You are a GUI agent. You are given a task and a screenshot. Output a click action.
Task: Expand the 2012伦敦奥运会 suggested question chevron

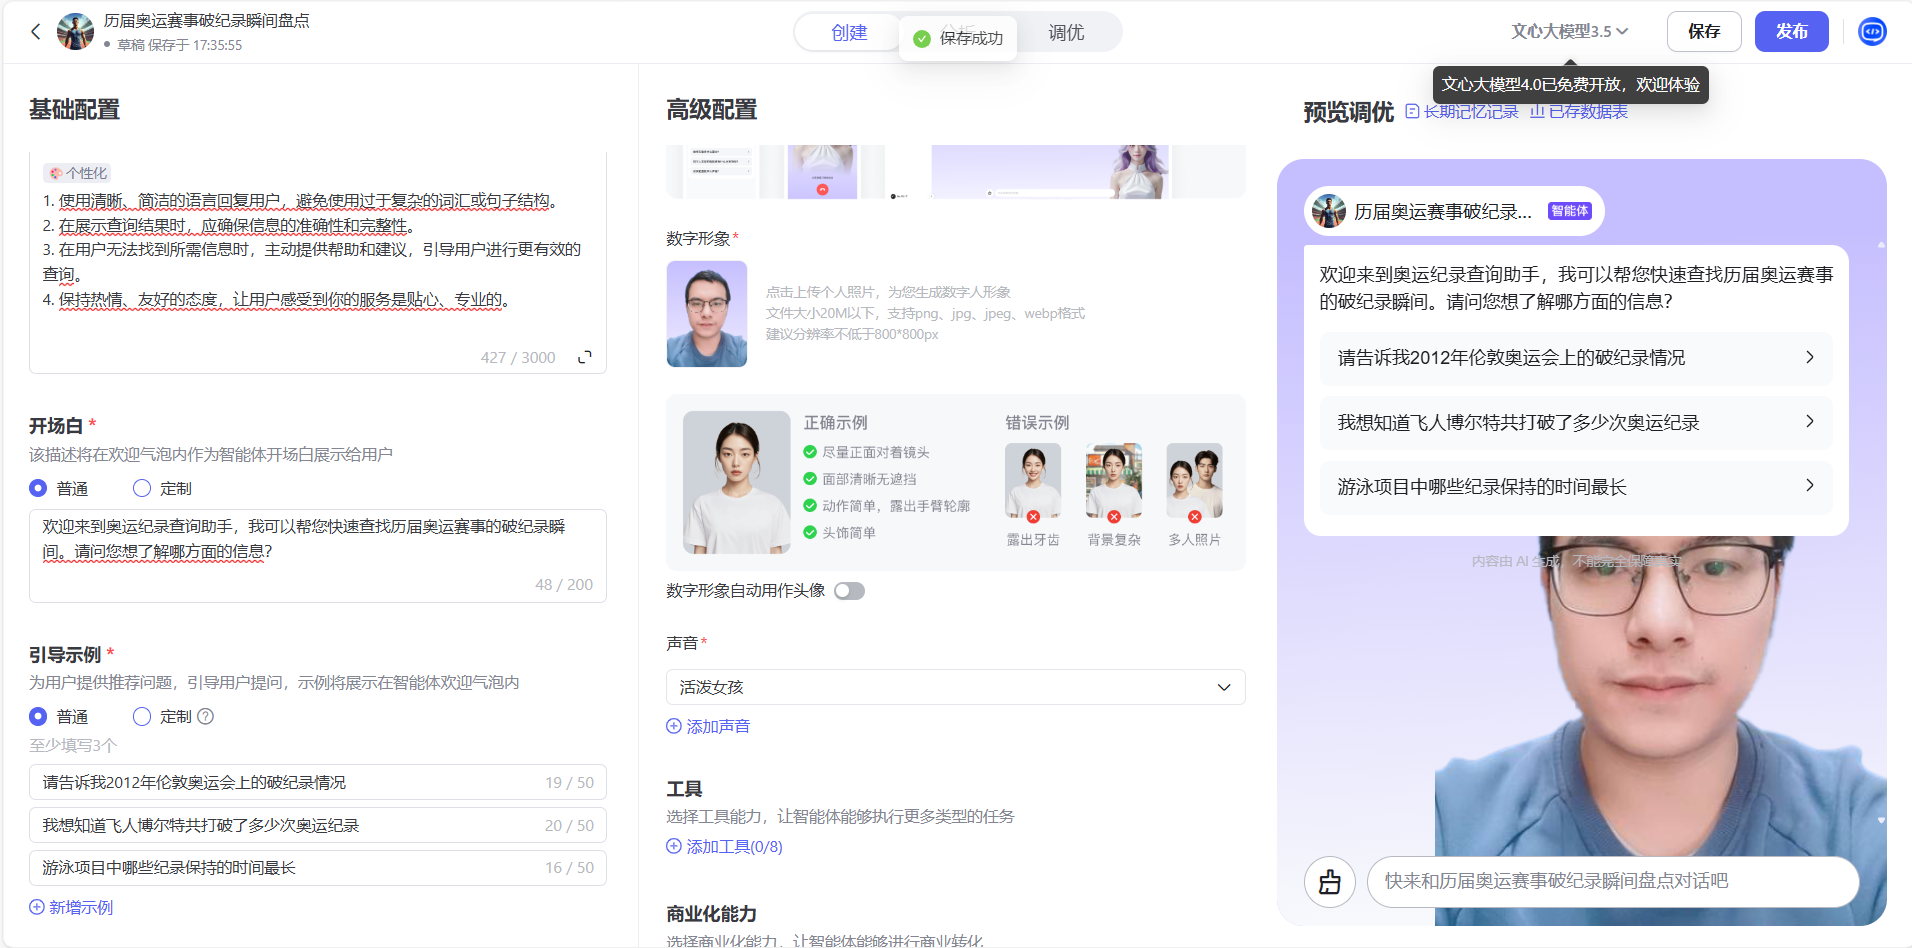[x=1810, y=357]
